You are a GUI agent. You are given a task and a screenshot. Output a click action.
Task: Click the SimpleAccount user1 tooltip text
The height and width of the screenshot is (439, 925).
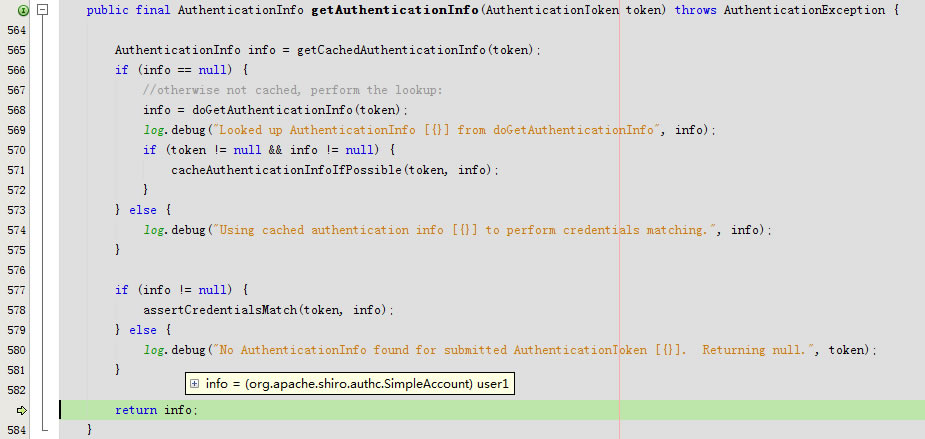click(x=357, y=384)
